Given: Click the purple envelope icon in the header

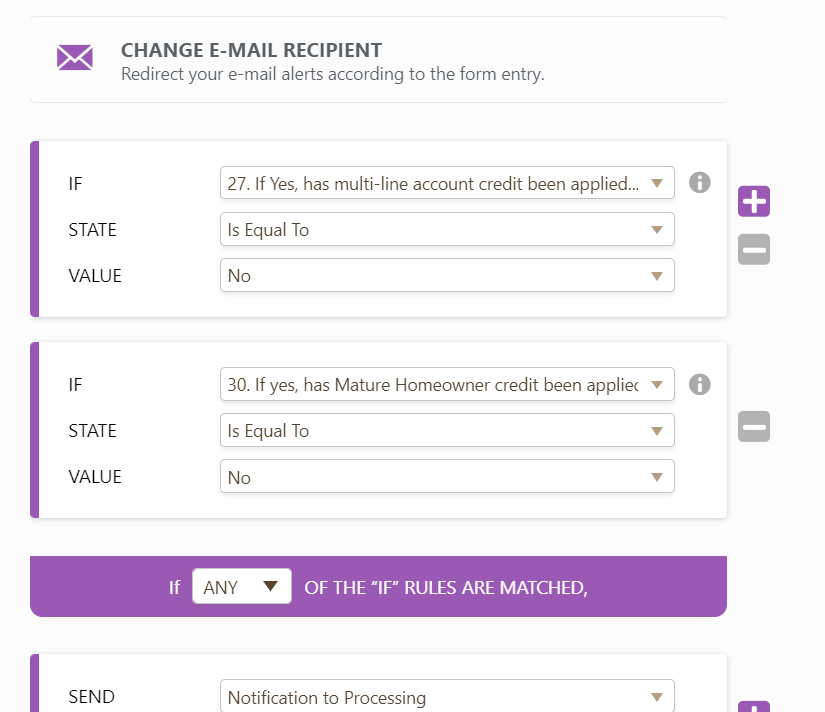Looking at the screenshot, I should 74,57.
